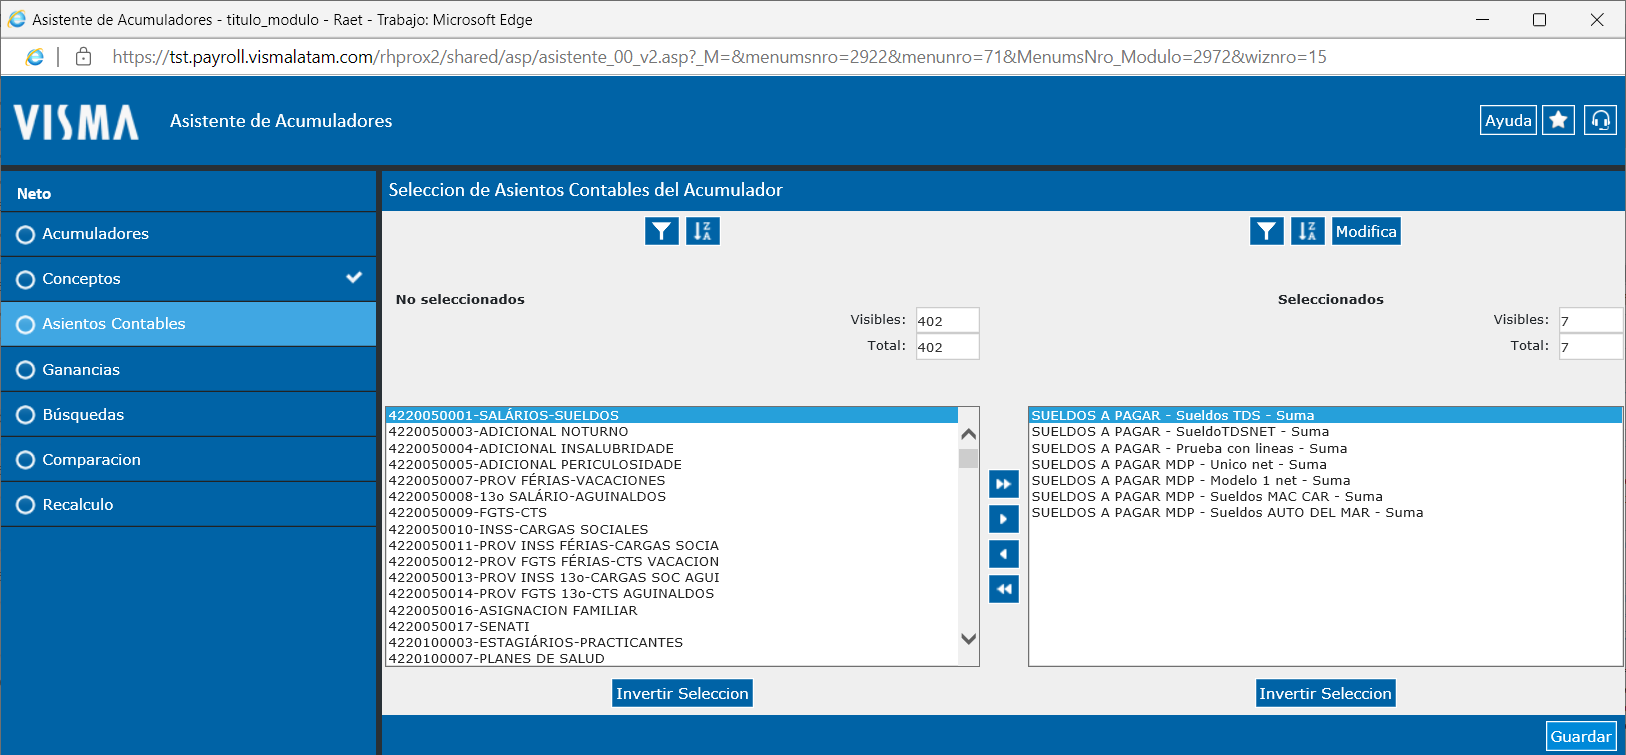Select SUELDOS A PAGAR - SueldoTDSNET - Suma
The width and height of the screenshot is (1626, 755).
(1325, 432)
